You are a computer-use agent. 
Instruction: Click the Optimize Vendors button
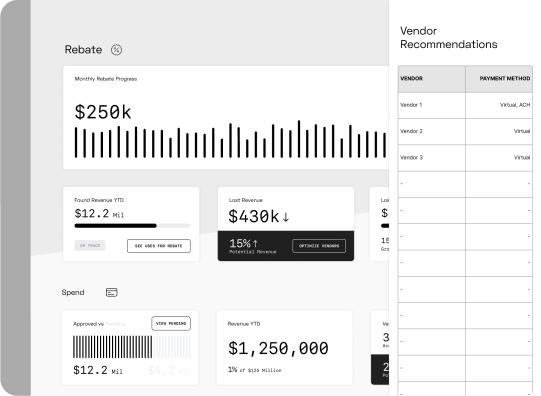coord(319,246)
